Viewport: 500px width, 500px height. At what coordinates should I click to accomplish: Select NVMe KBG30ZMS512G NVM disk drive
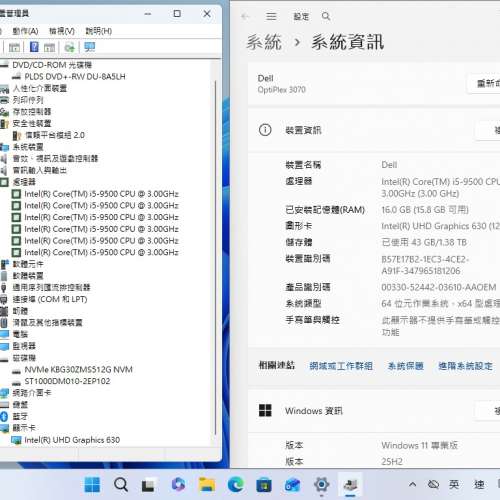point(78,369)
